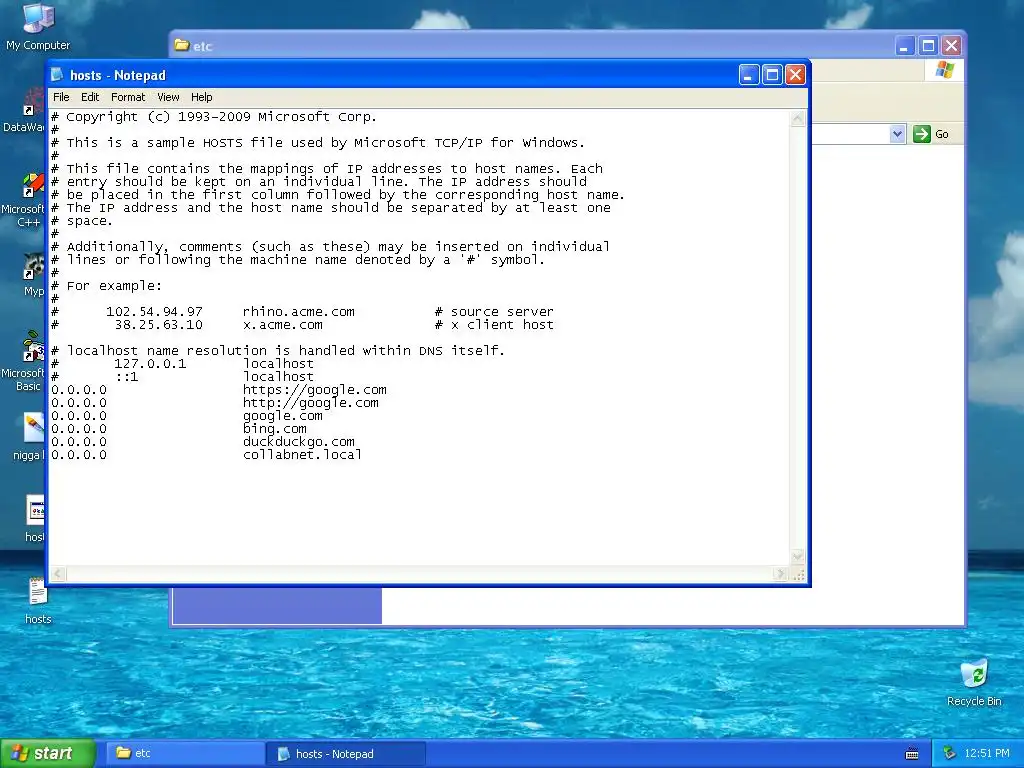
Task: Minimize the etc folder window
Action: 904,46
